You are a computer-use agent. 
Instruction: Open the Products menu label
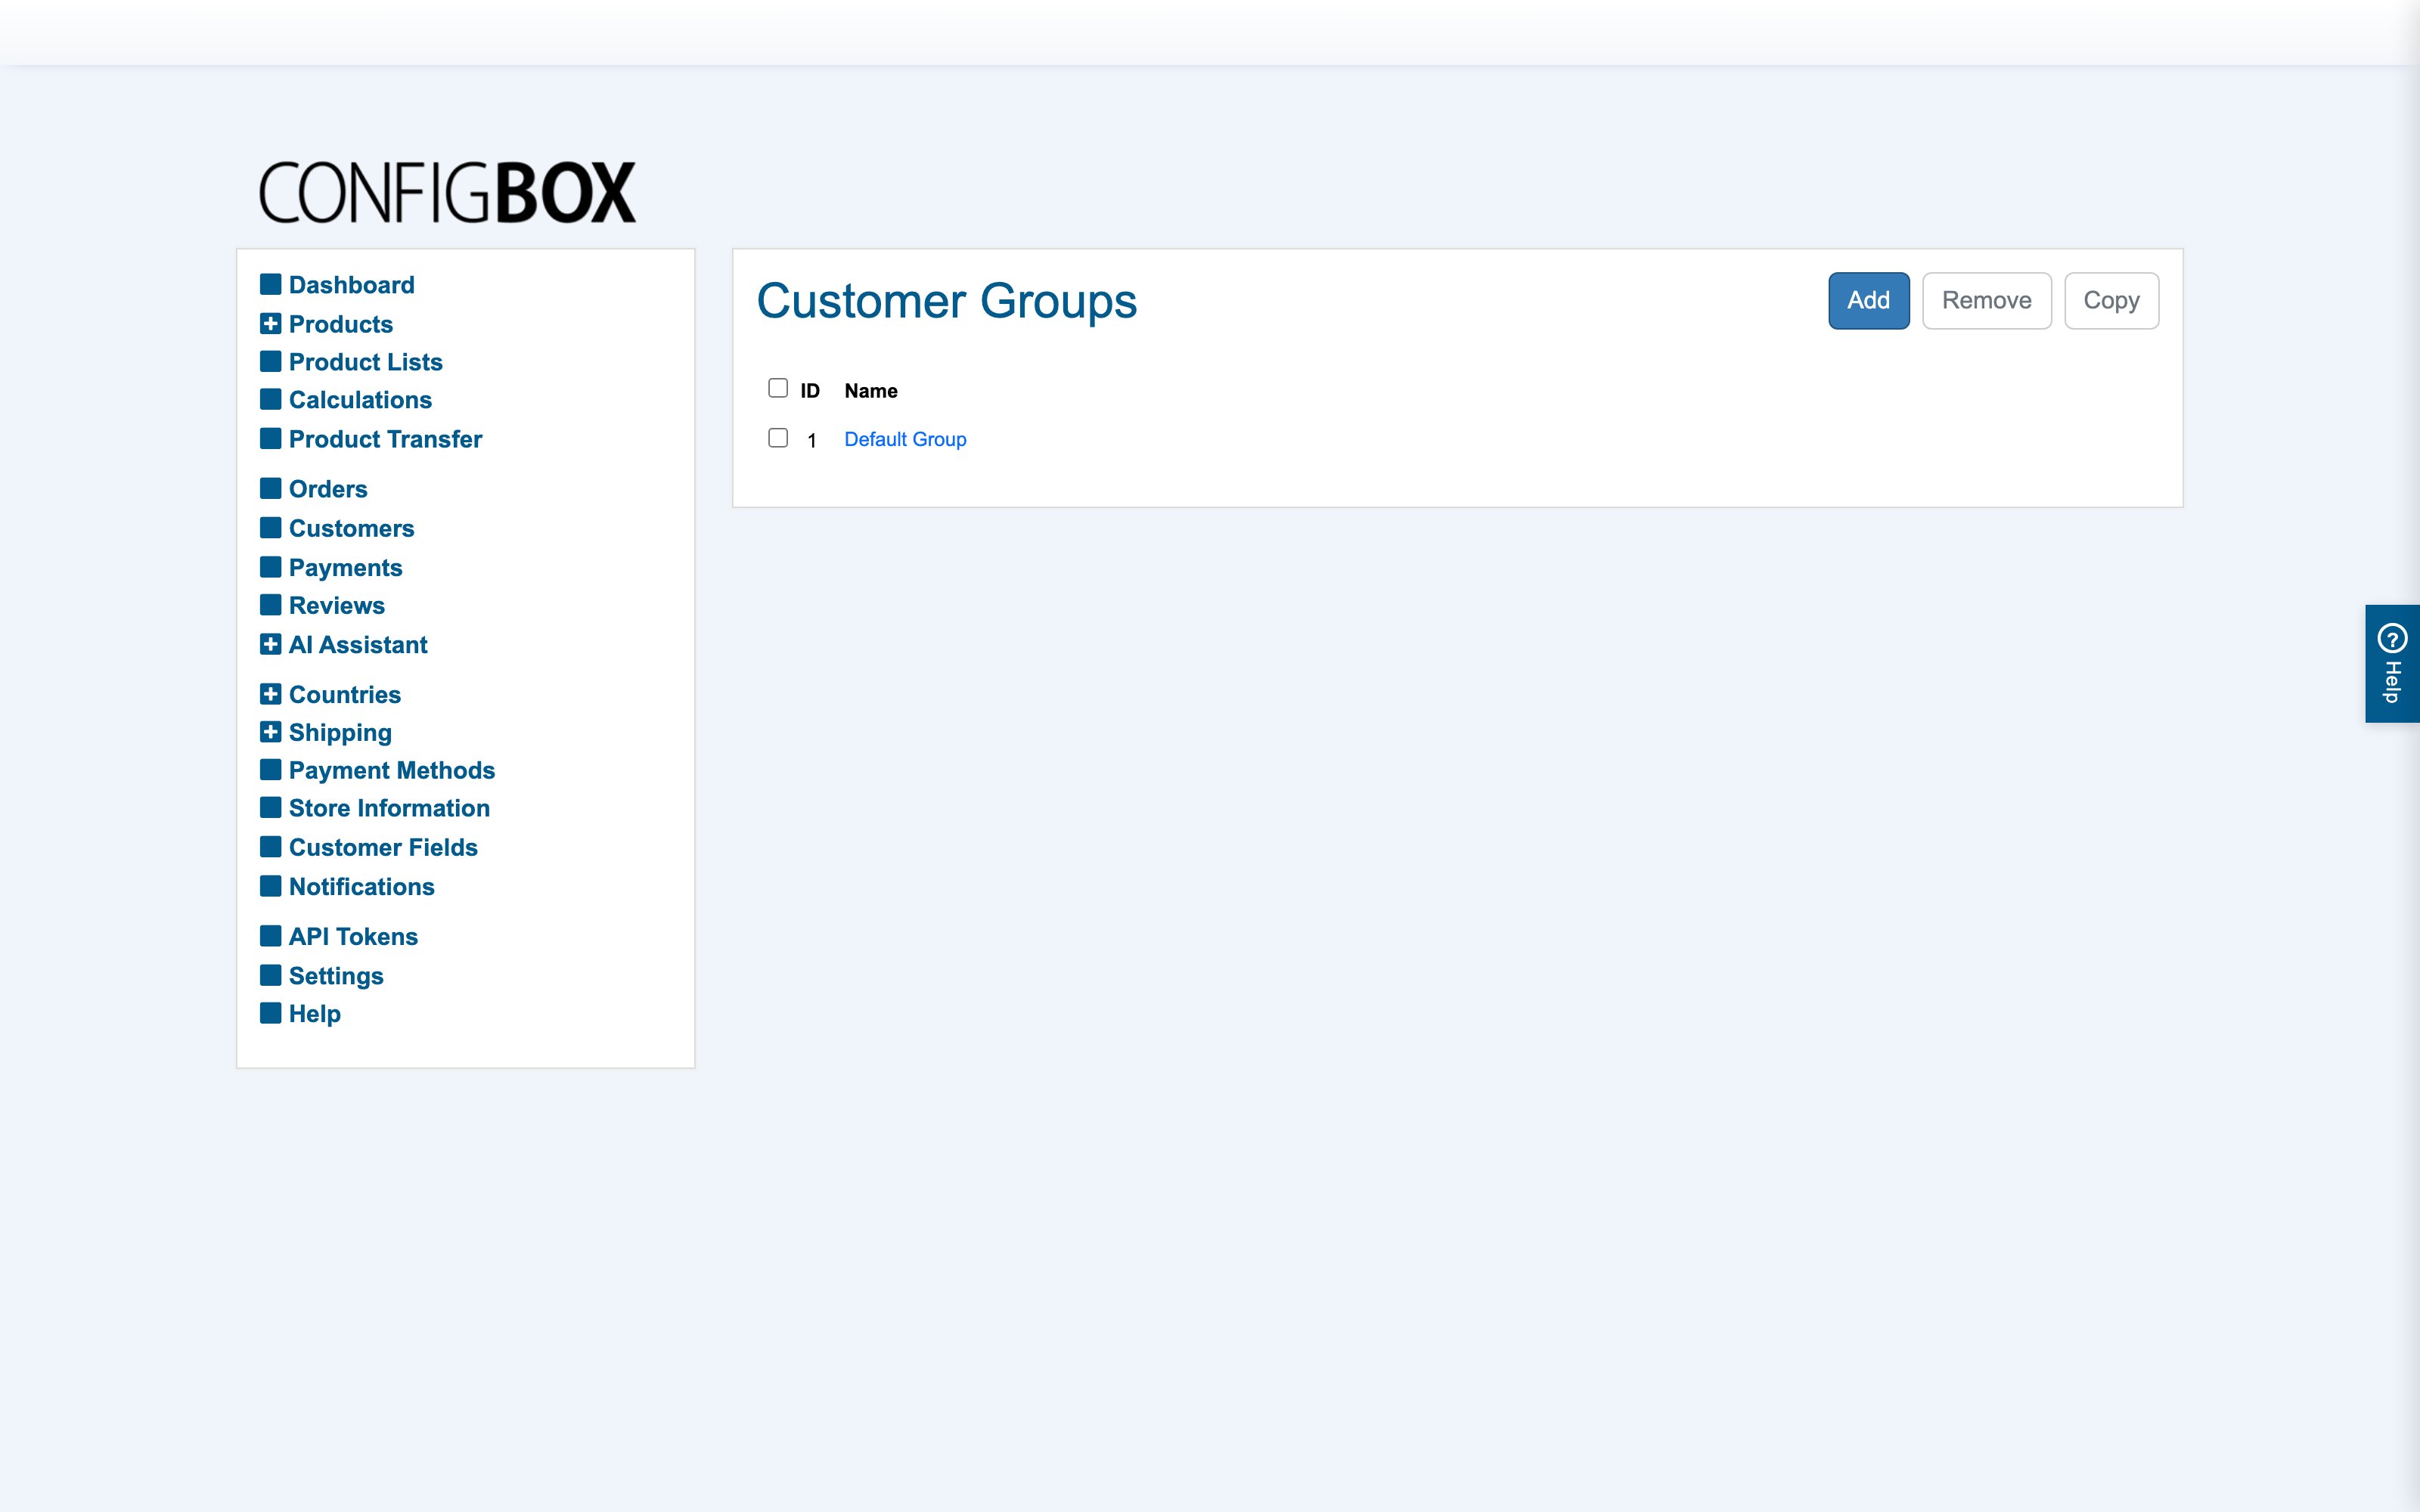tap(340, 324)
